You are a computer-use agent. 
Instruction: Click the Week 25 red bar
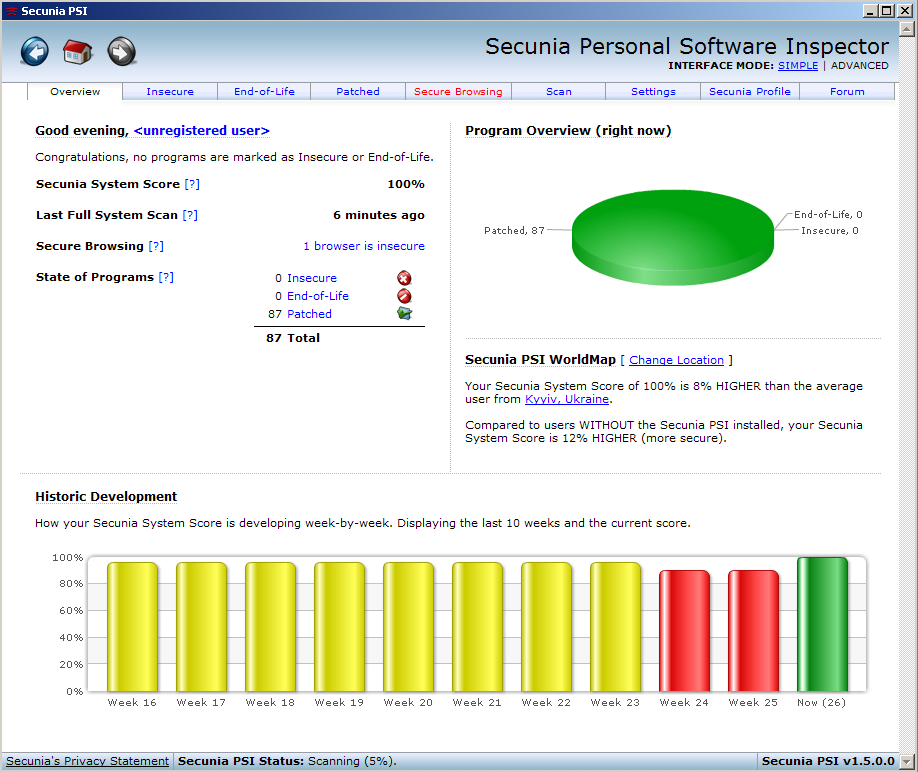pos(753,631)
